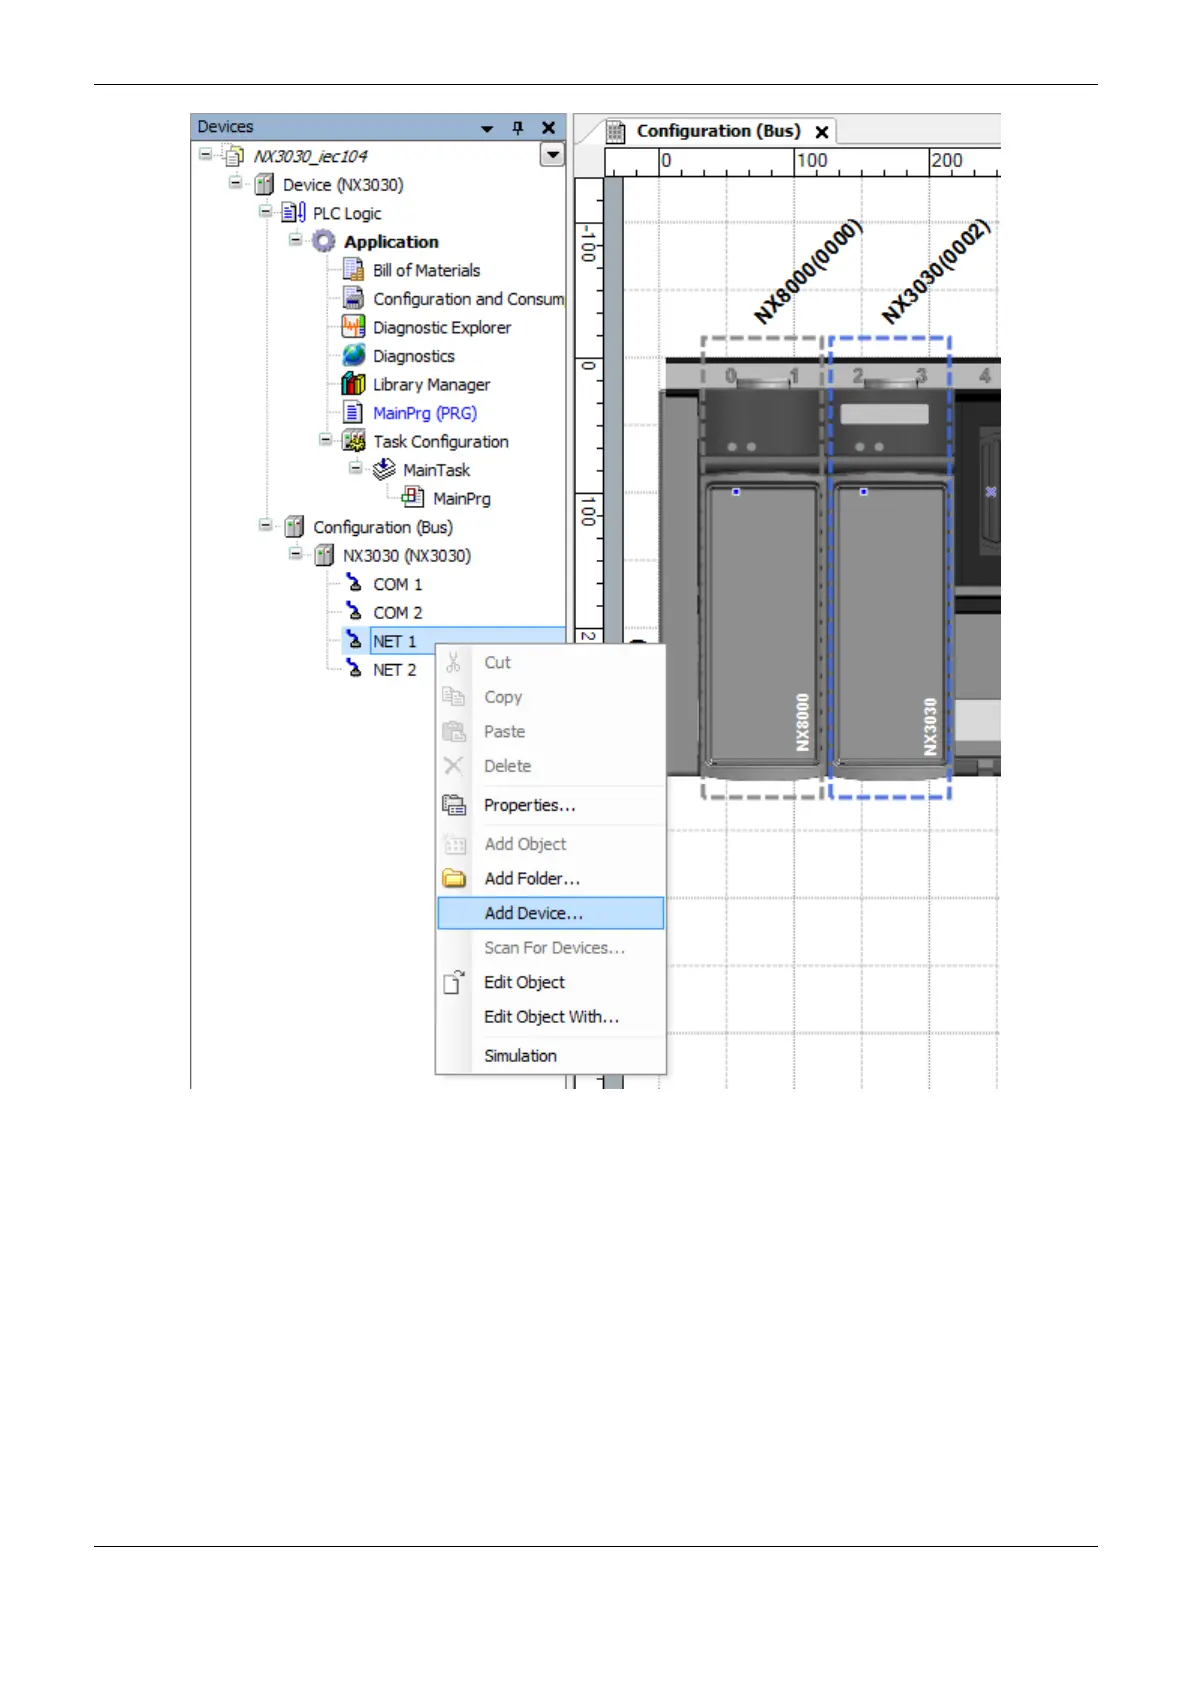Select the NET 1 tree item
Viewport: 1191px width, 1683px height.
(395, 641)
